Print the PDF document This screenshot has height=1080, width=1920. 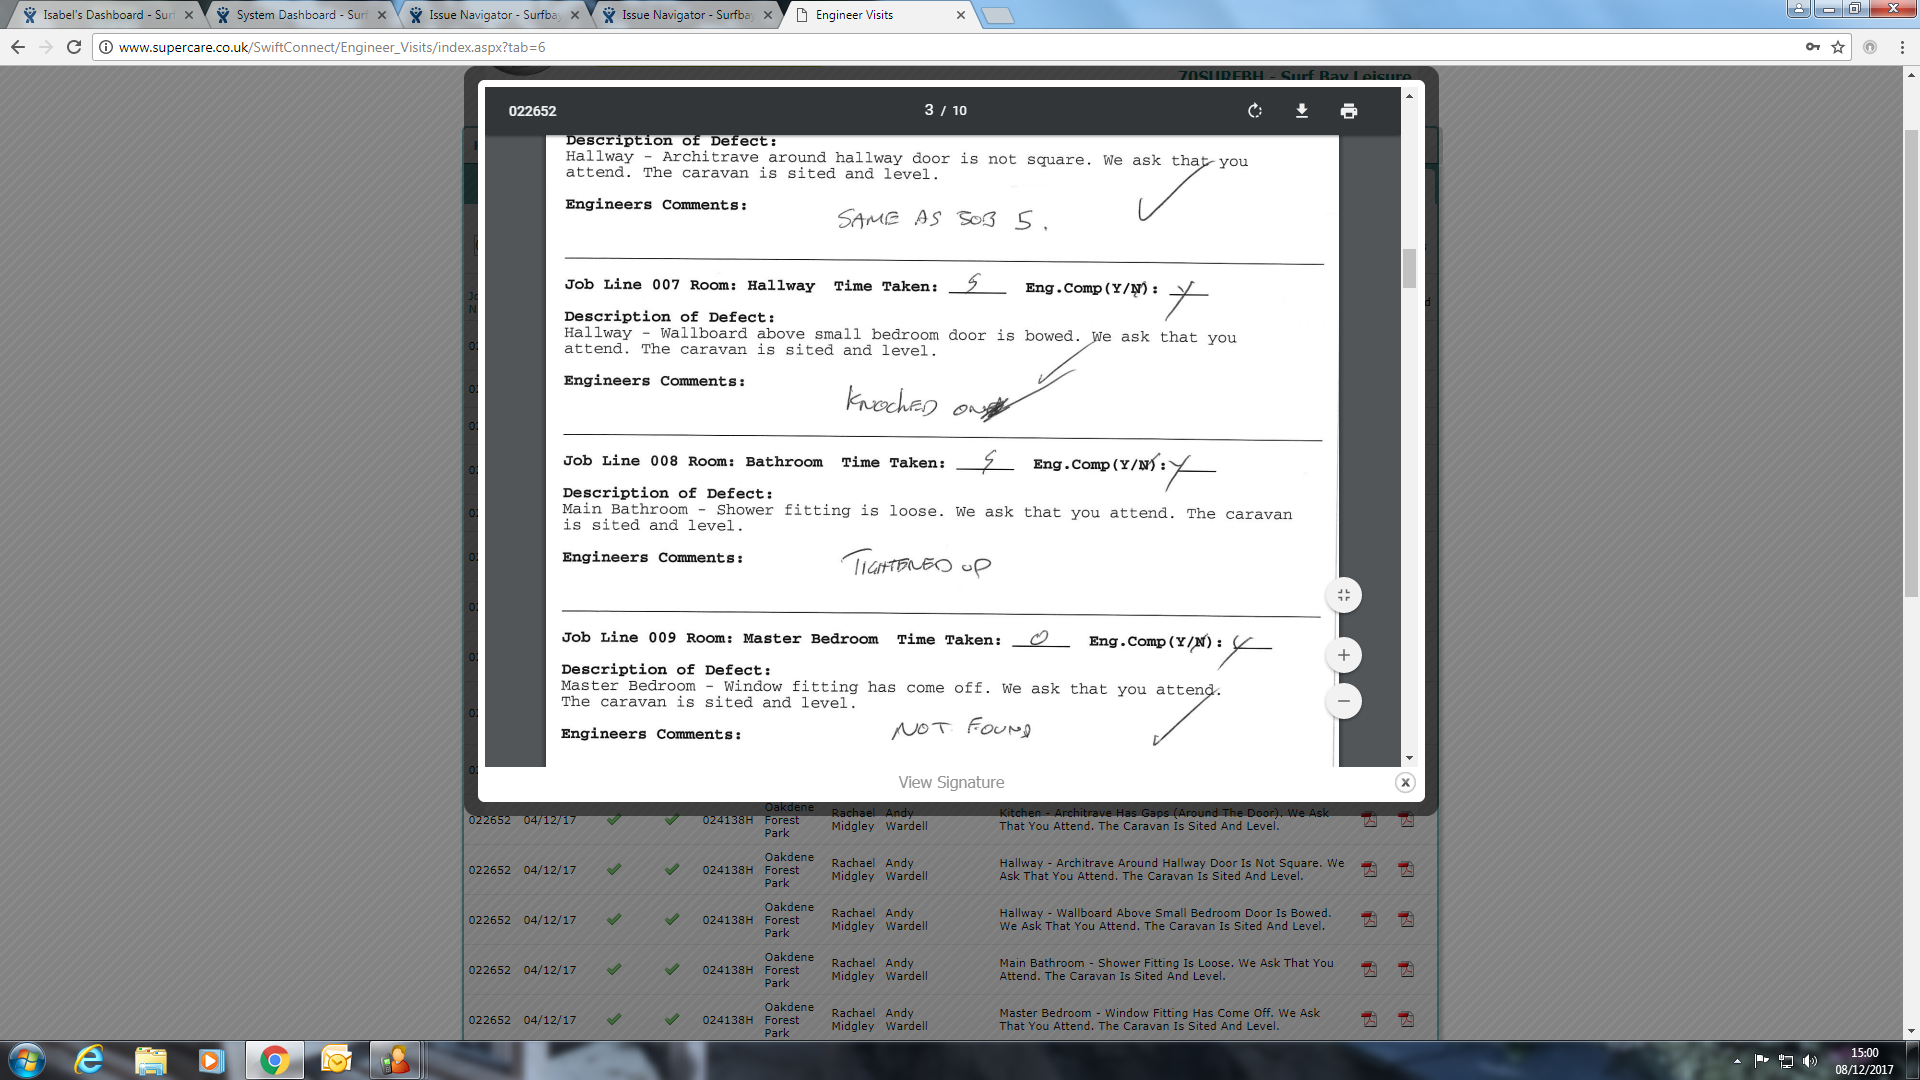1349,111
